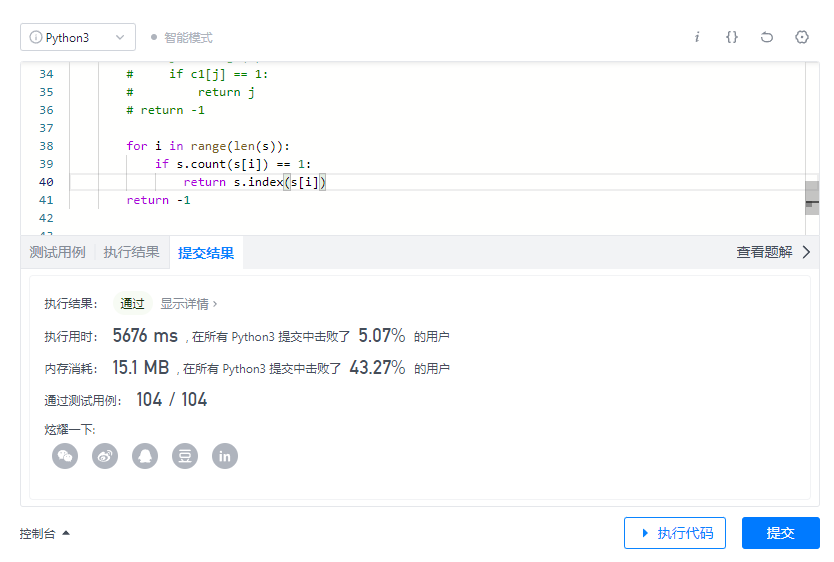Image resolution: width=834 pixels, height=562 pixels.
Task: Open the Python3 language dropdown
Action: [x=78, y=37]
